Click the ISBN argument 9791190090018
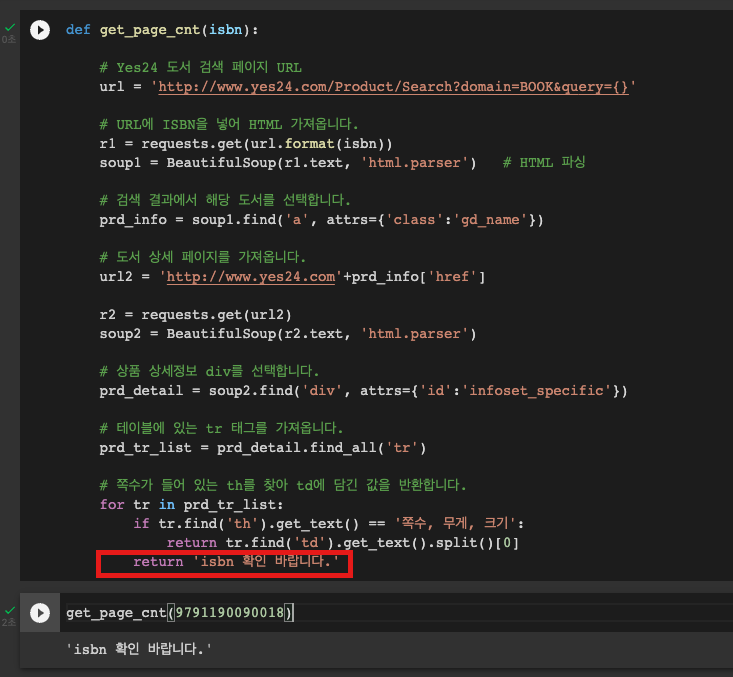Screen dimensions: 733x677 tap(230, 612)
